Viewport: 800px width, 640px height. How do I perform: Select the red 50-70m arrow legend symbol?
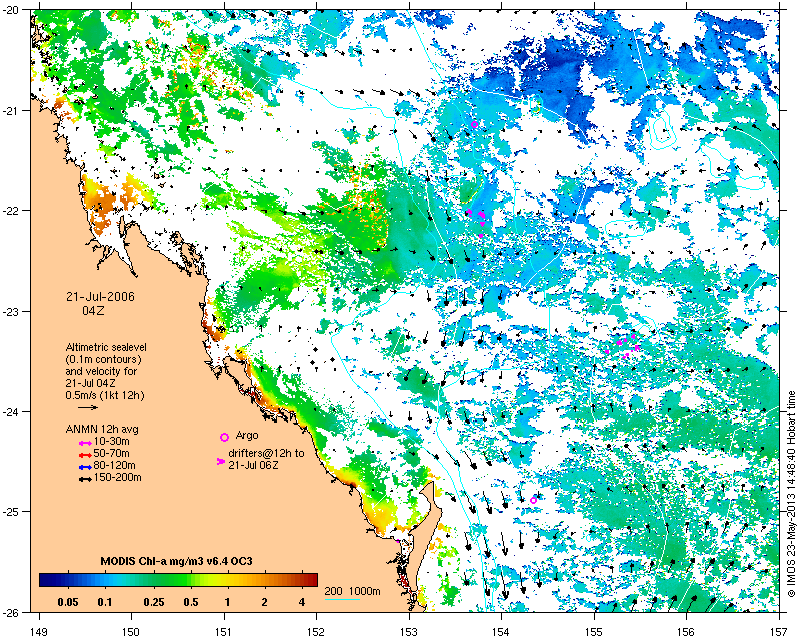[x=85, y=455]
